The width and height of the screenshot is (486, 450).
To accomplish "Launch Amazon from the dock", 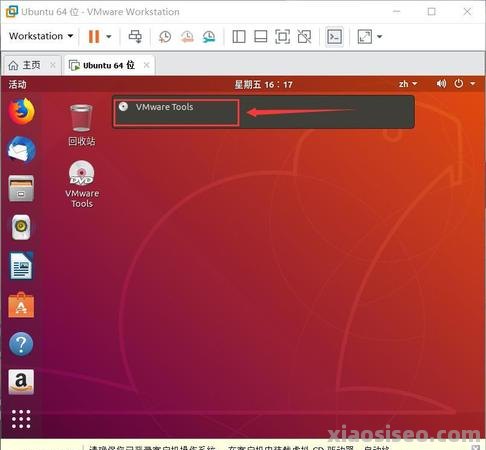I will click(x=21, y=382).
